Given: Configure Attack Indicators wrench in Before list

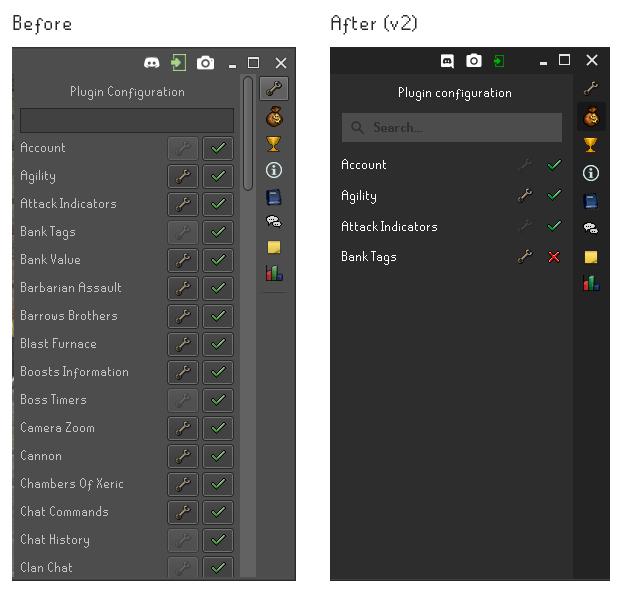Looking at the screenshot, I should tap(183, 204).
